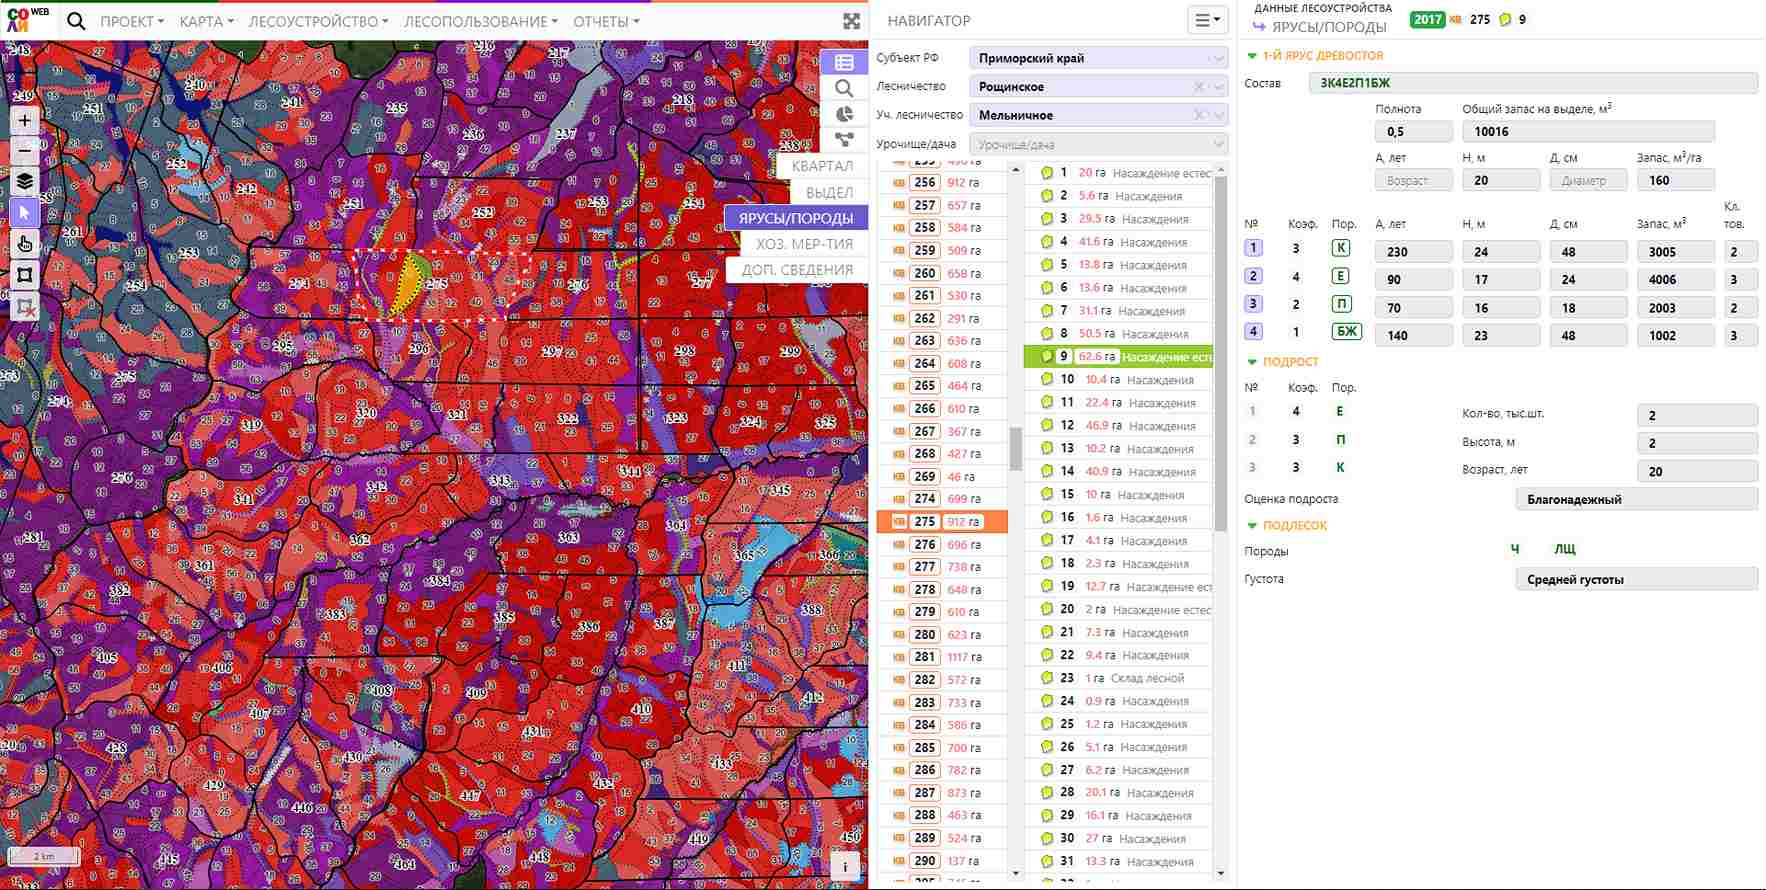Click the Оценка подроста field Благонадежный

point(1637,499)
